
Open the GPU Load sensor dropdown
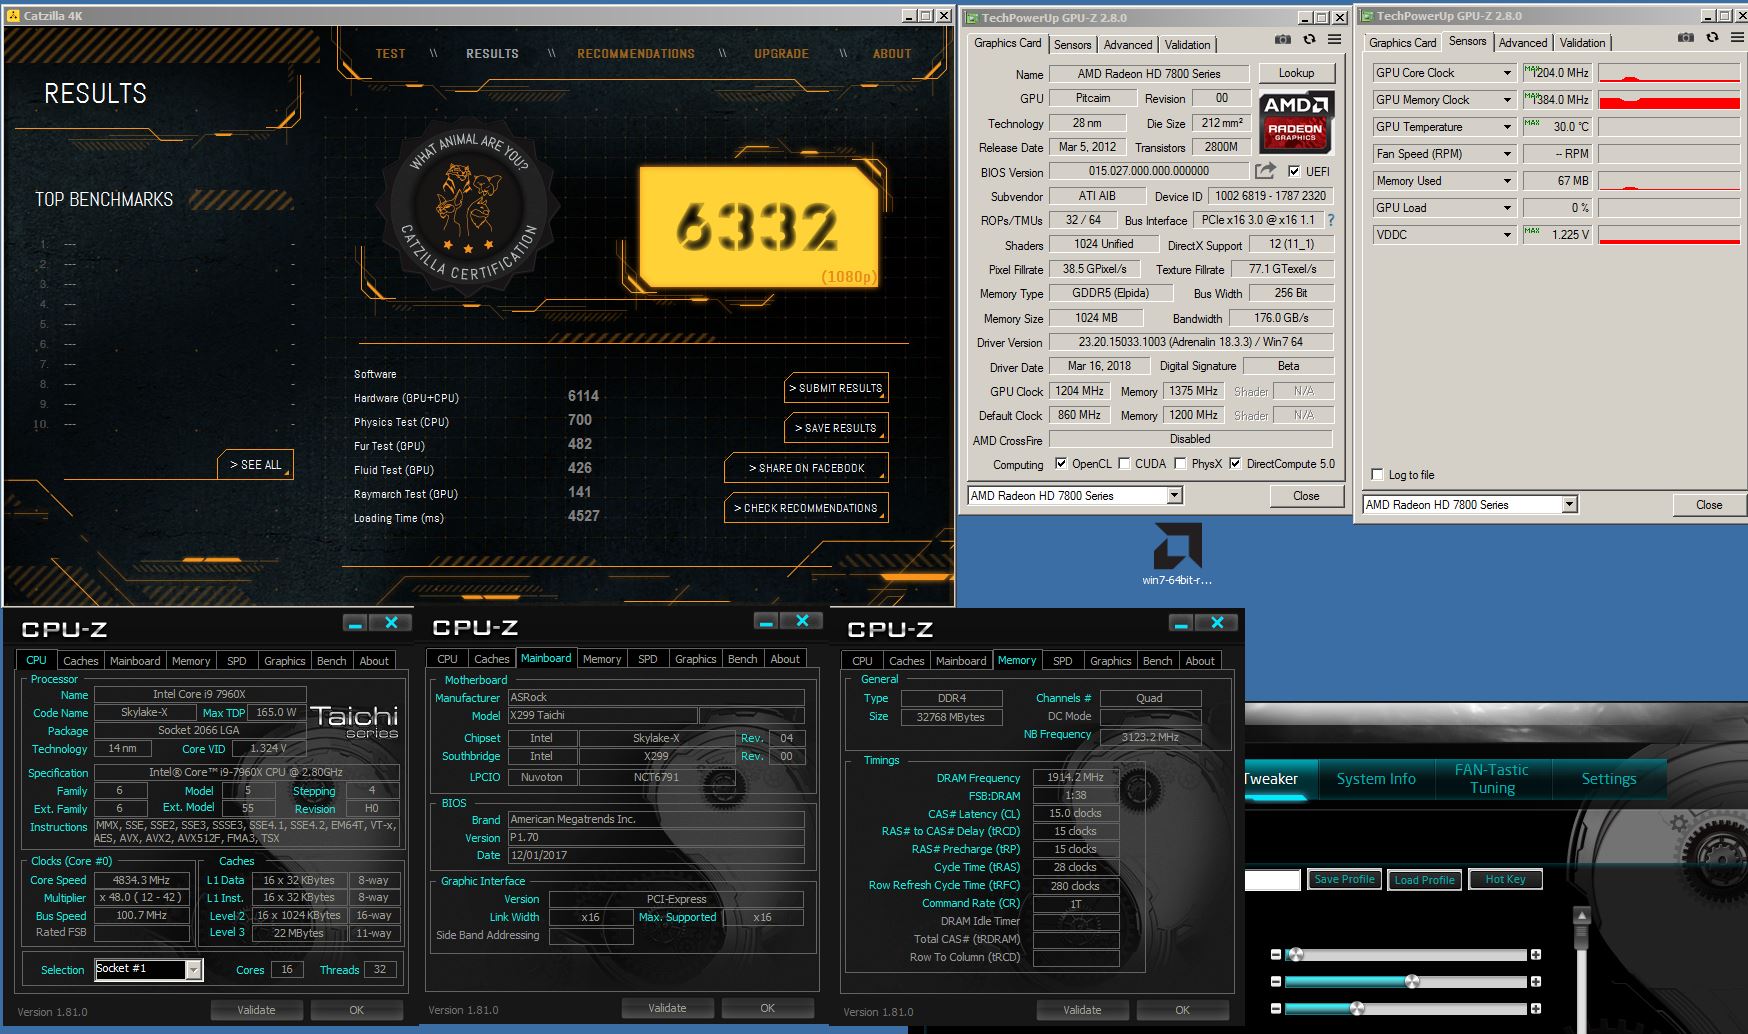click(x=1507, y=208)
